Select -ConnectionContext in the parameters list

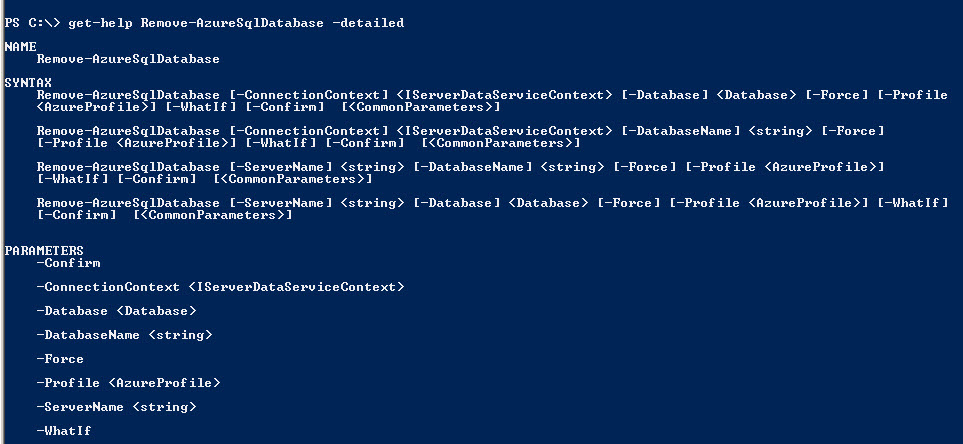point(108,287)
